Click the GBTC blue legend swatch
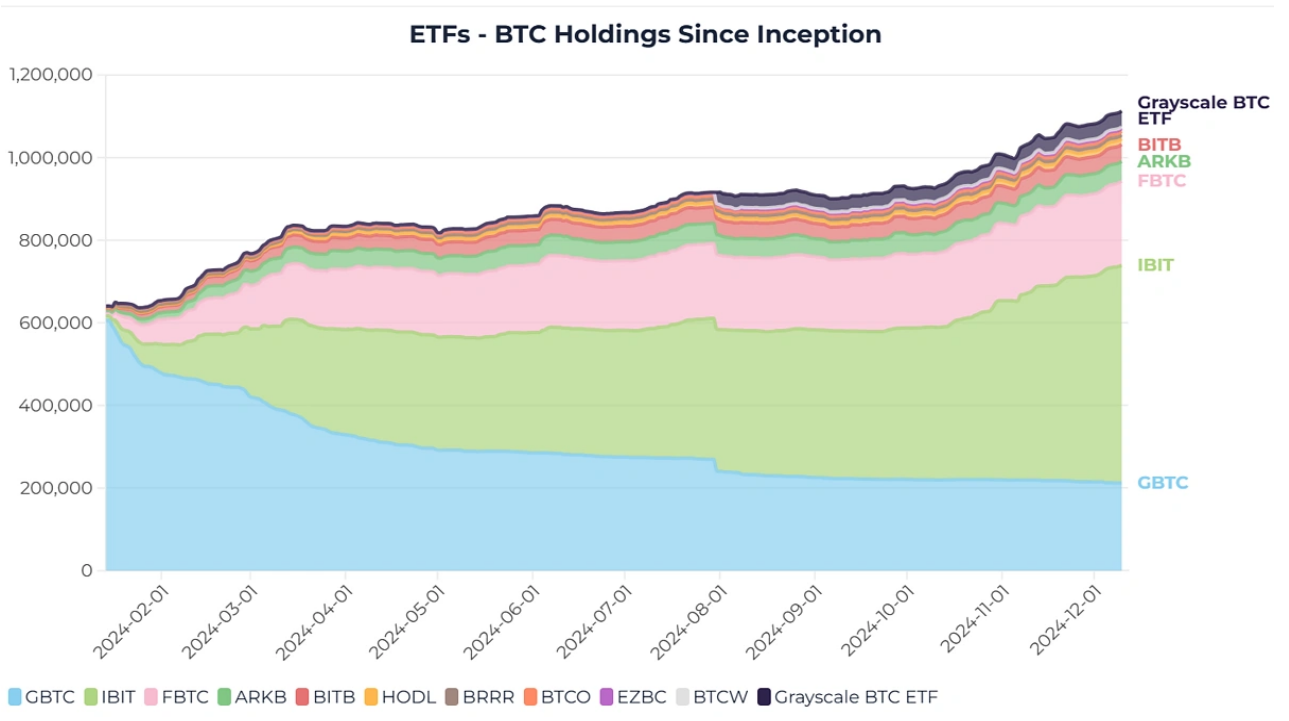Screen dimensions: 1289x721 [x=15, y=697]
